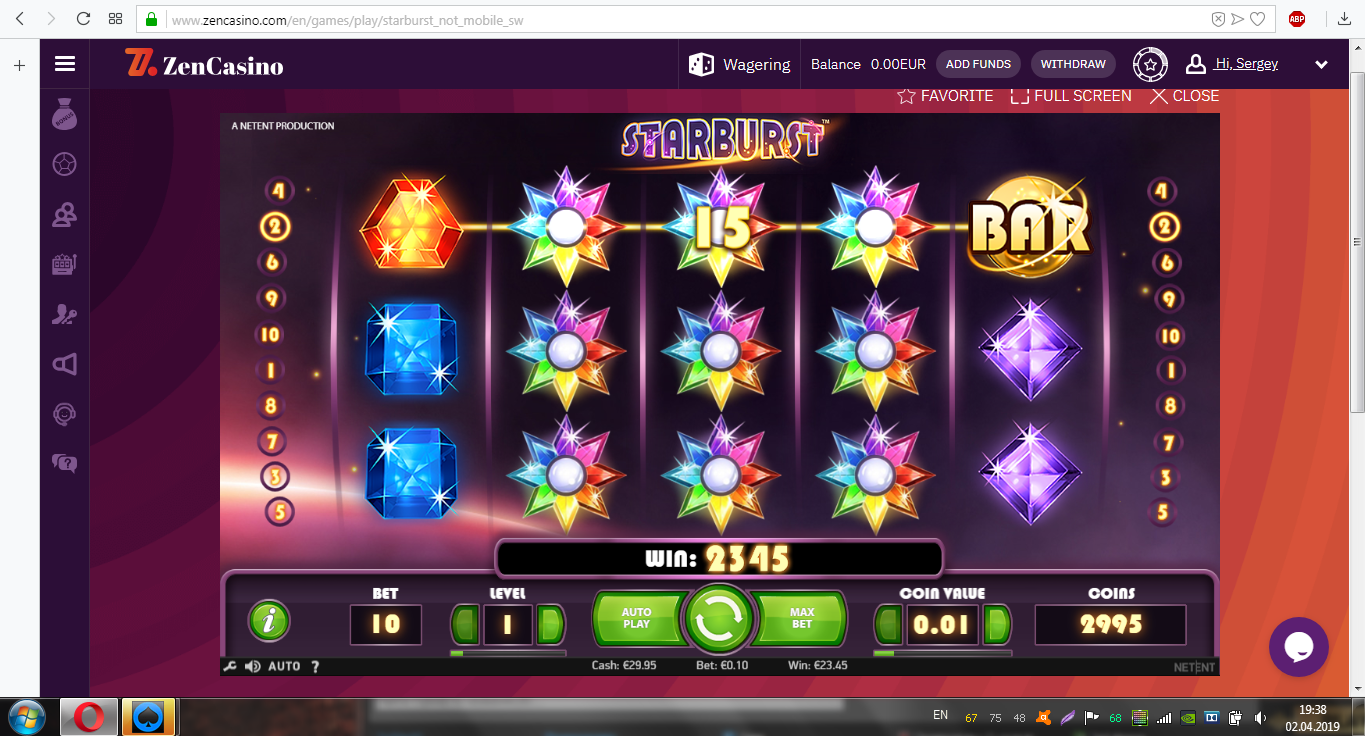Click the browser address bar URL
Image resolution: width=1365 pixels, height=736 pixels.
347,19
